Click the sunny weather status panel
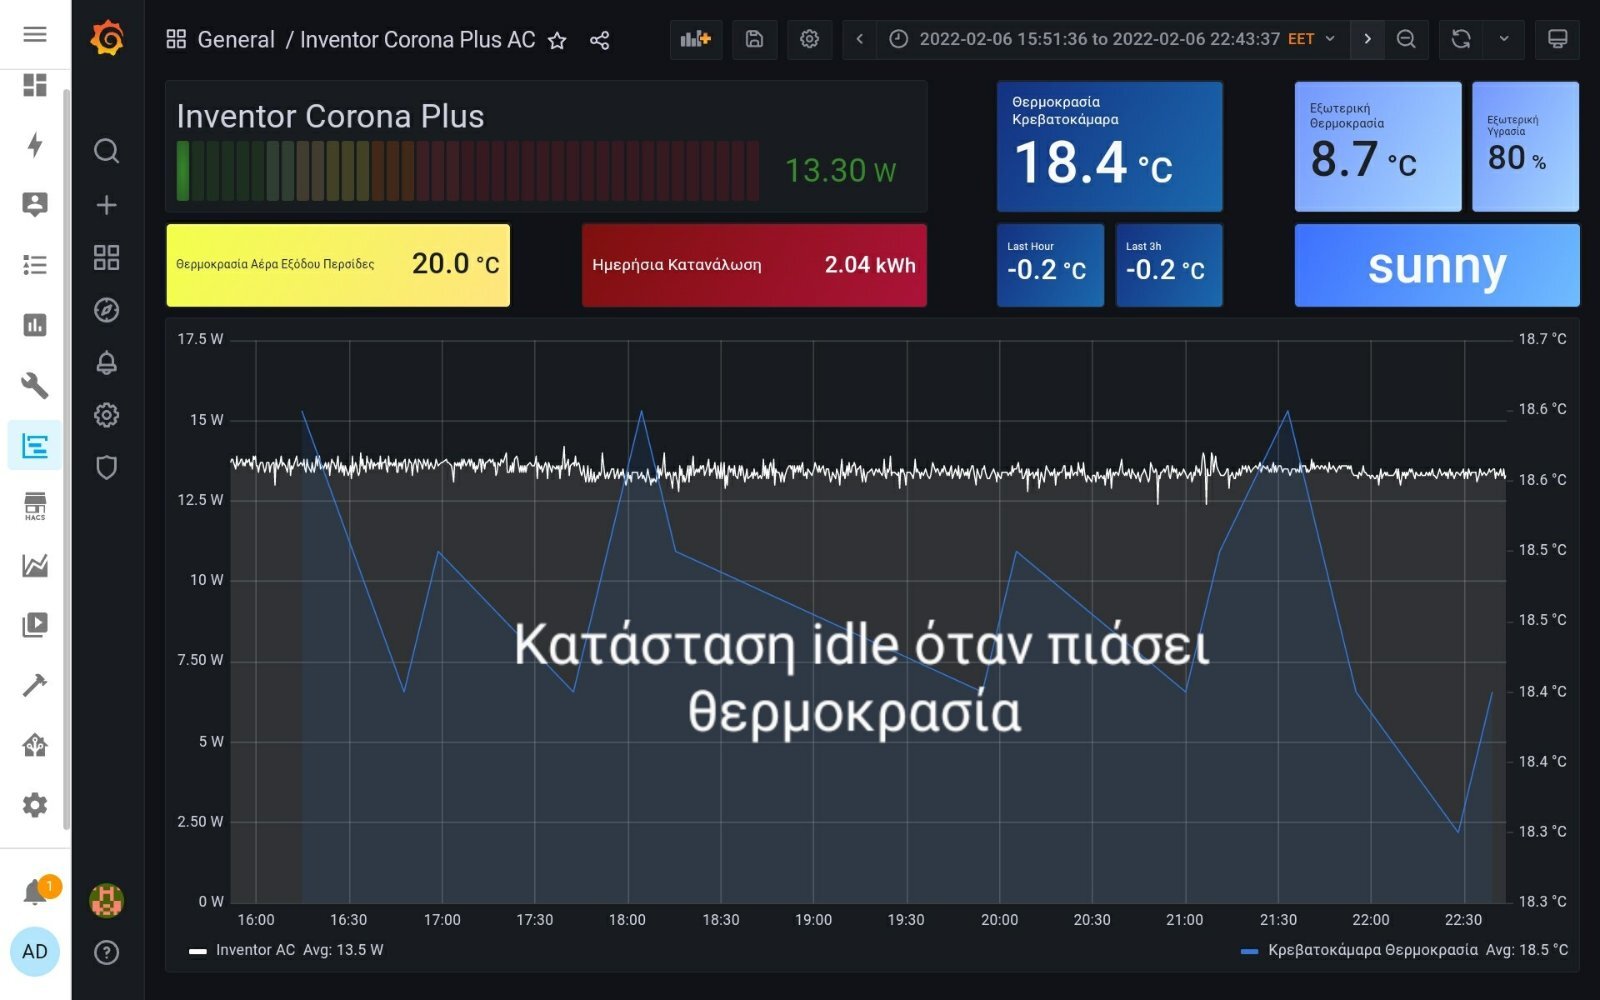1600x1000 pixels. (1437, 265)
